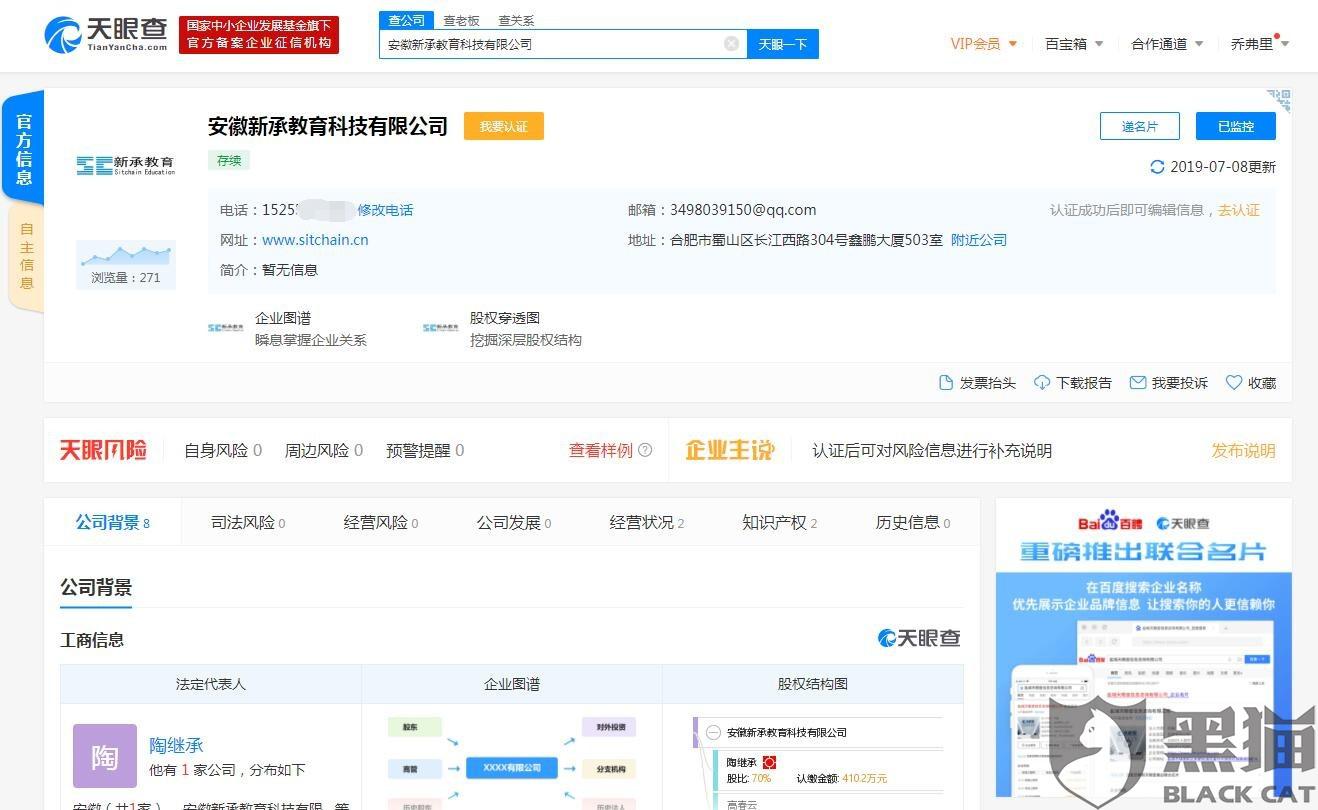The height and width of the screenshot is (810, 1318).
Task: Click the question mark icon by 查看样例
Action: point(645,450)
